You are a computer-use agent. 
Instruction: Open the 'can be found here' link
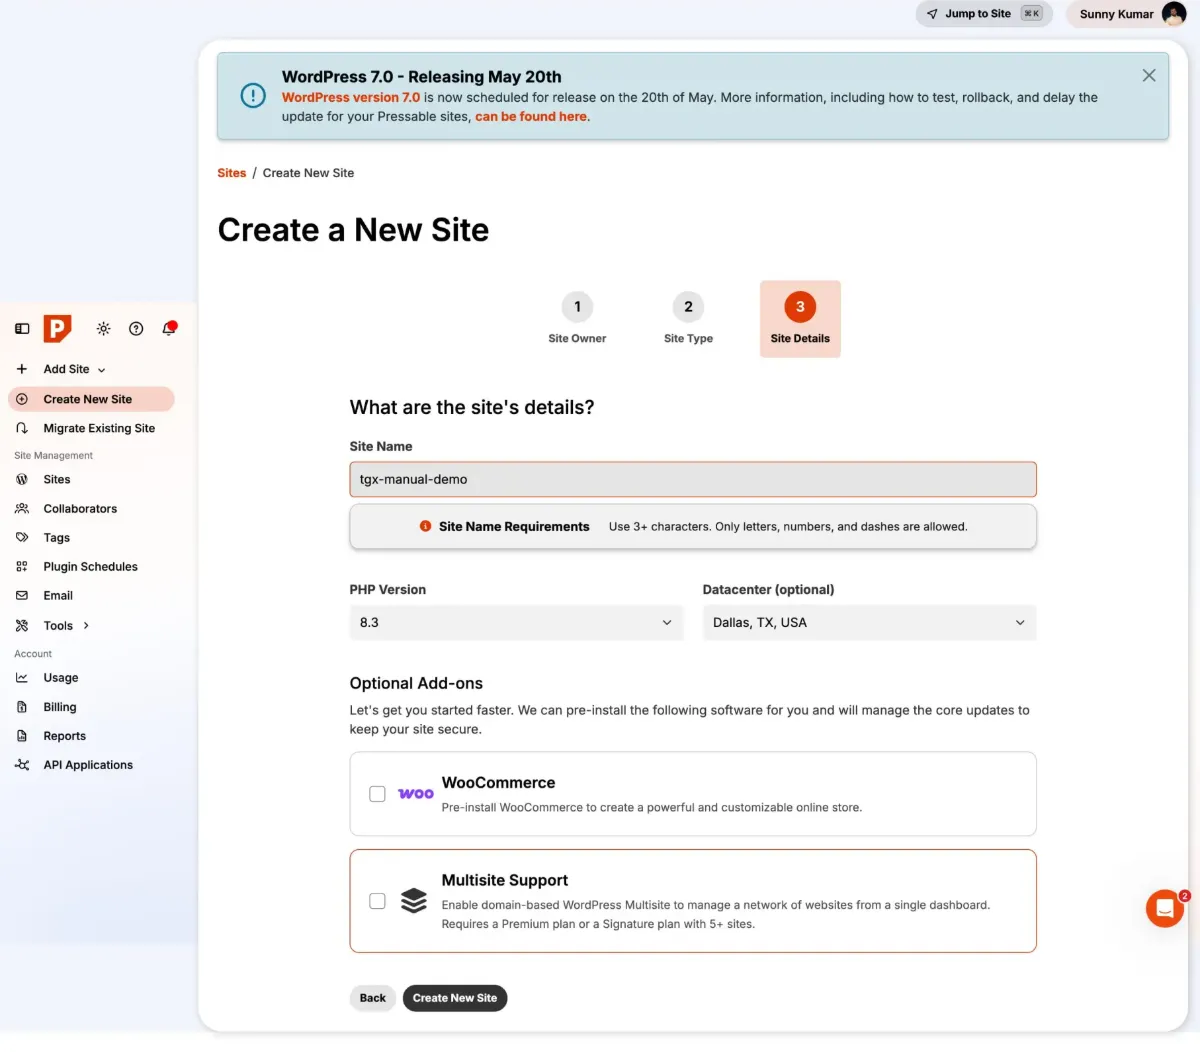[x=531, y=117]
